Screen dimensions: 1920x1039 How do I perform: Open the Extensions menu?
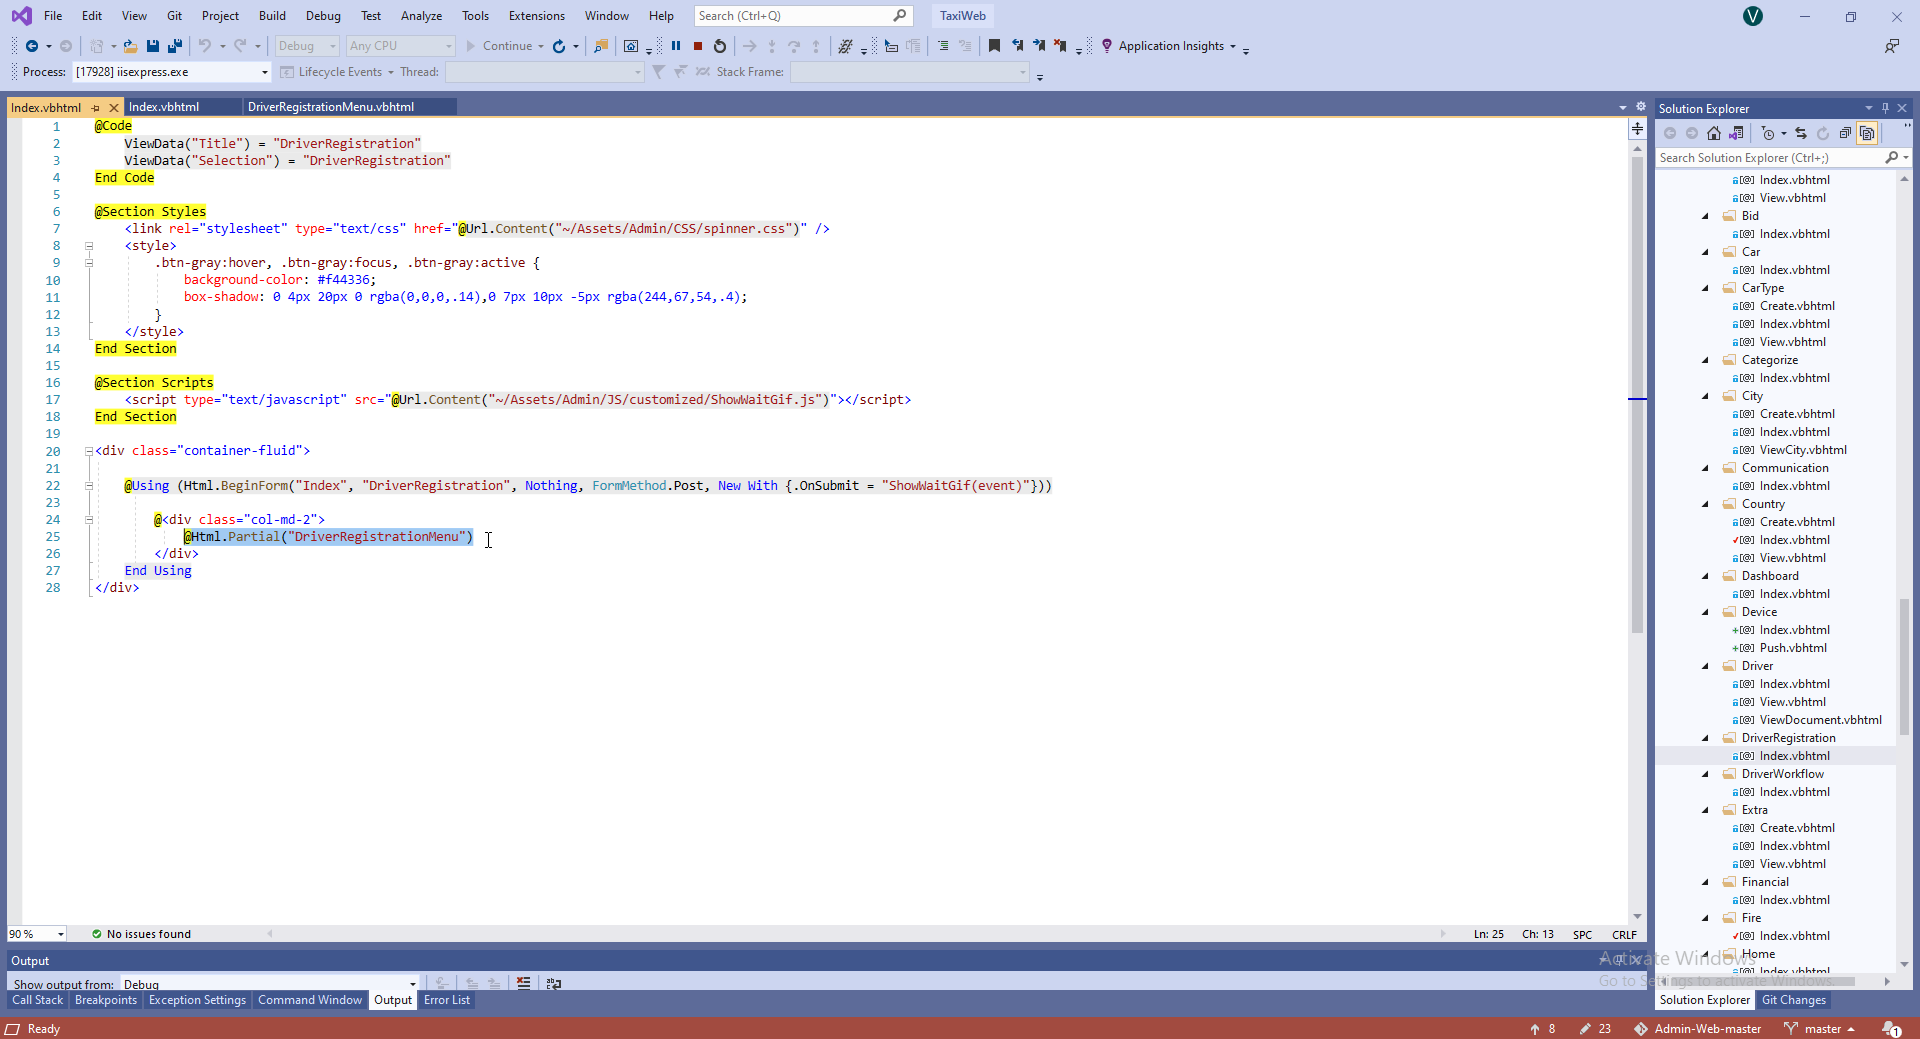(537, 16)
